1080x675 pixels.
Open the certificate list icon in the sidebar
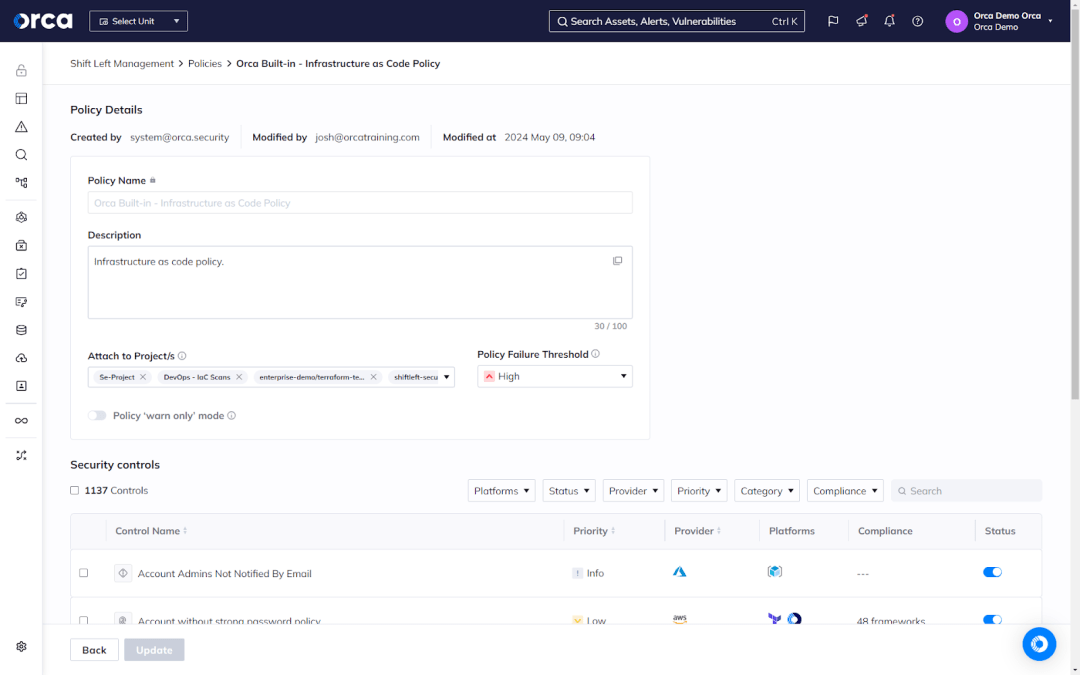pyautogui.click(x=21, y=302)
